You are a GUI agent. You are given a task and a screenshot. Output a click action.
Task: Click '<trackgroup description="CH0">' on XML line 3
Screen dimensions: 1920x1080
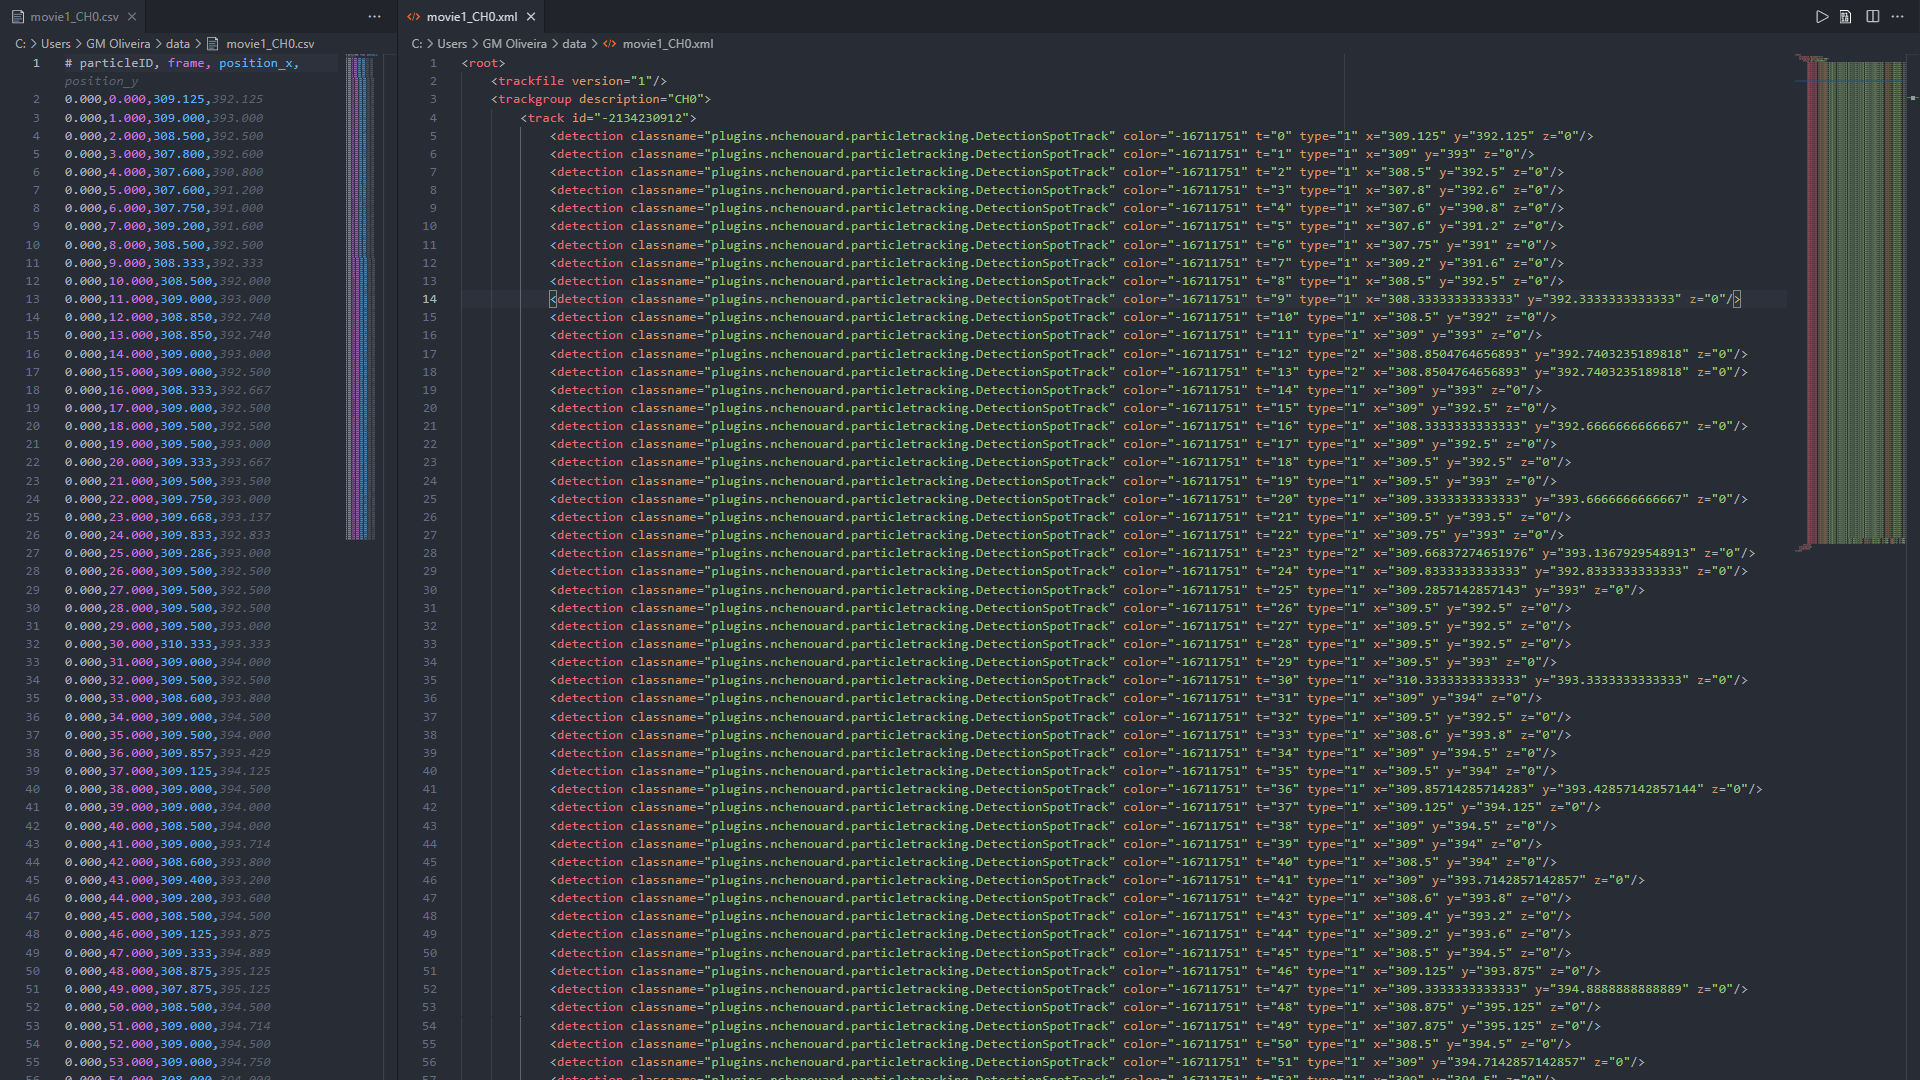tap(601, 99)
